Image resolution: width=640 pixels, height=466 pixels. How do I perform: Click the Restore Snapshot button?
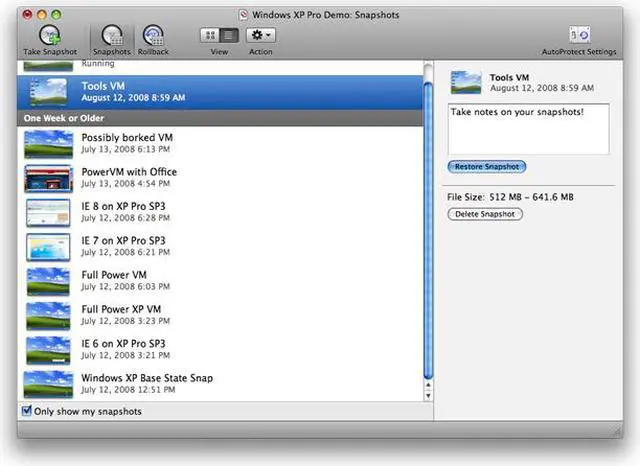pos(487,166)
